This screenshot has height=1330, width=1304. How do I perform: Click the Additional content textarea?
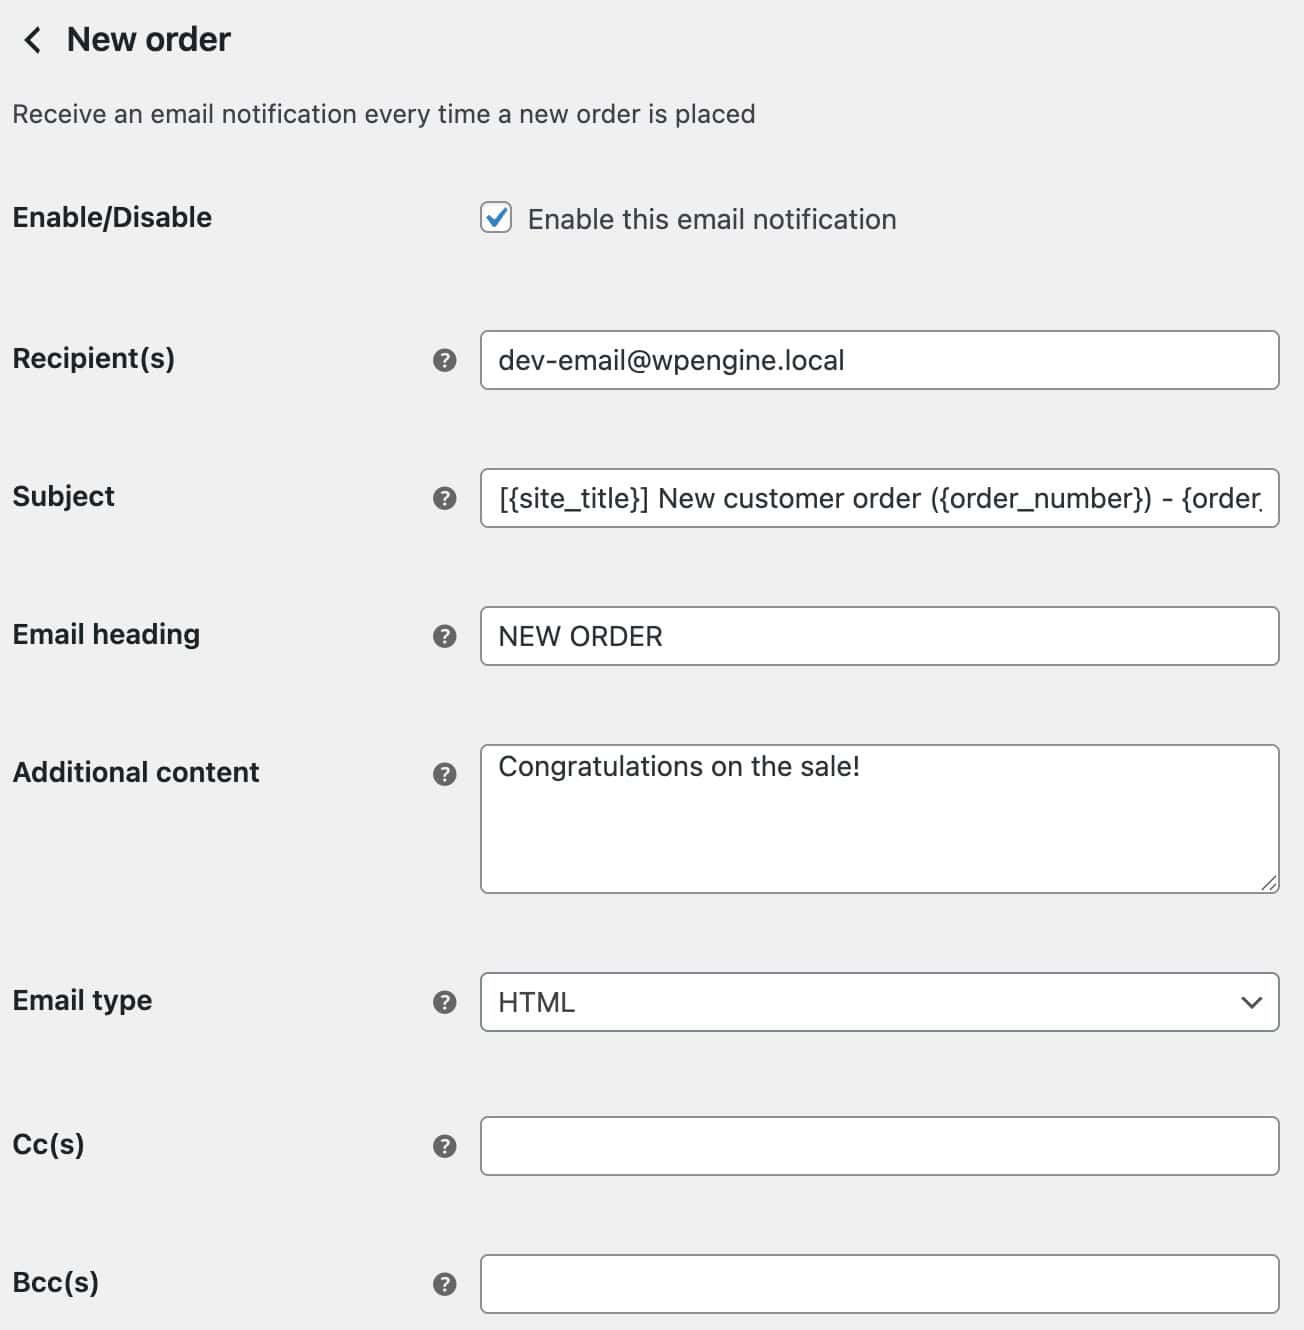pos(880,817)
